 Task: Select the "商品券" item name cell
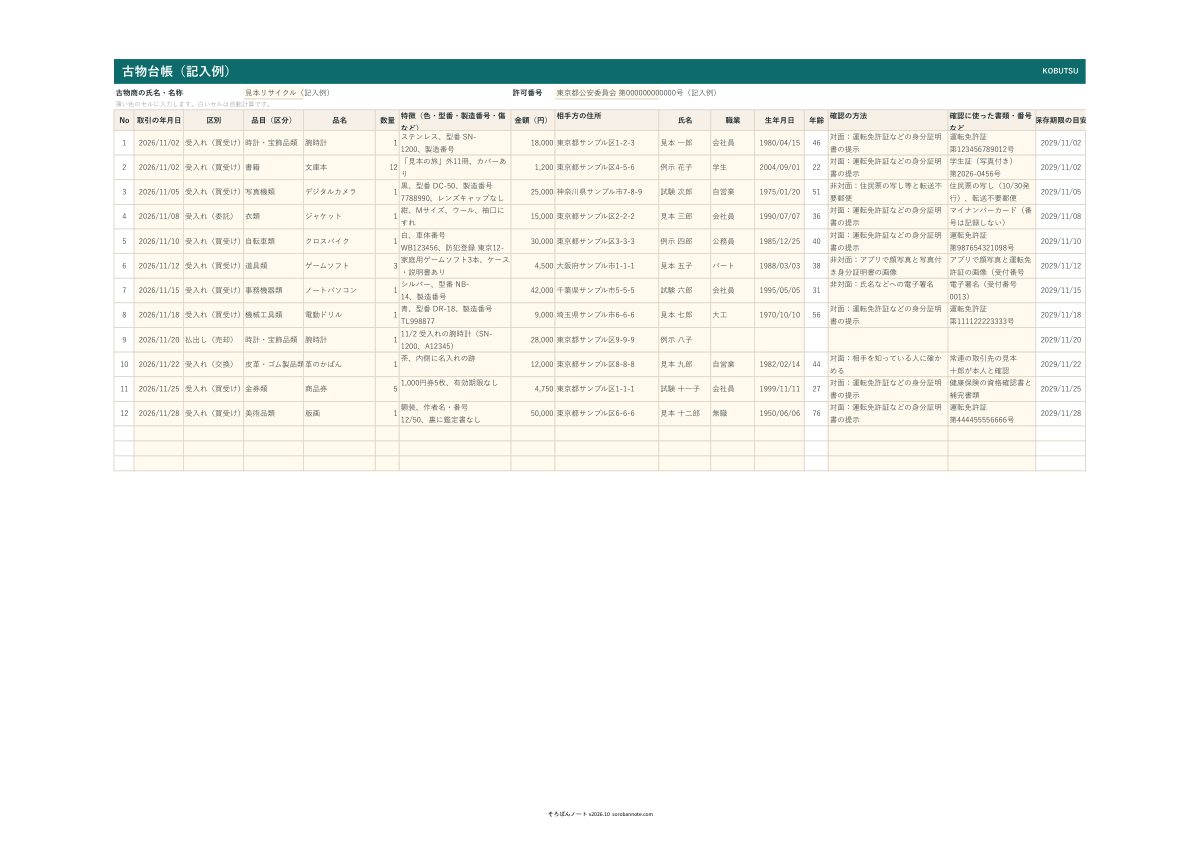(x=339, y=389)
